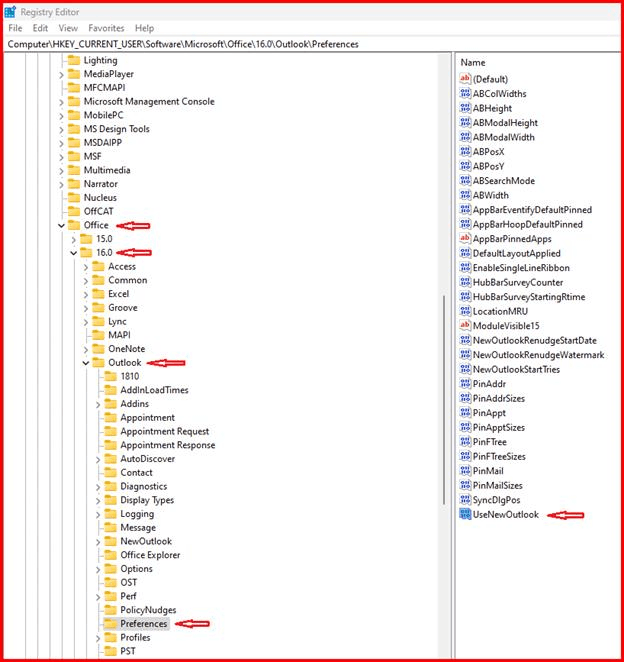This screenshot has height=662, width=624.
Task: Click the 16.0 folder icon
Action: [86, 252]
